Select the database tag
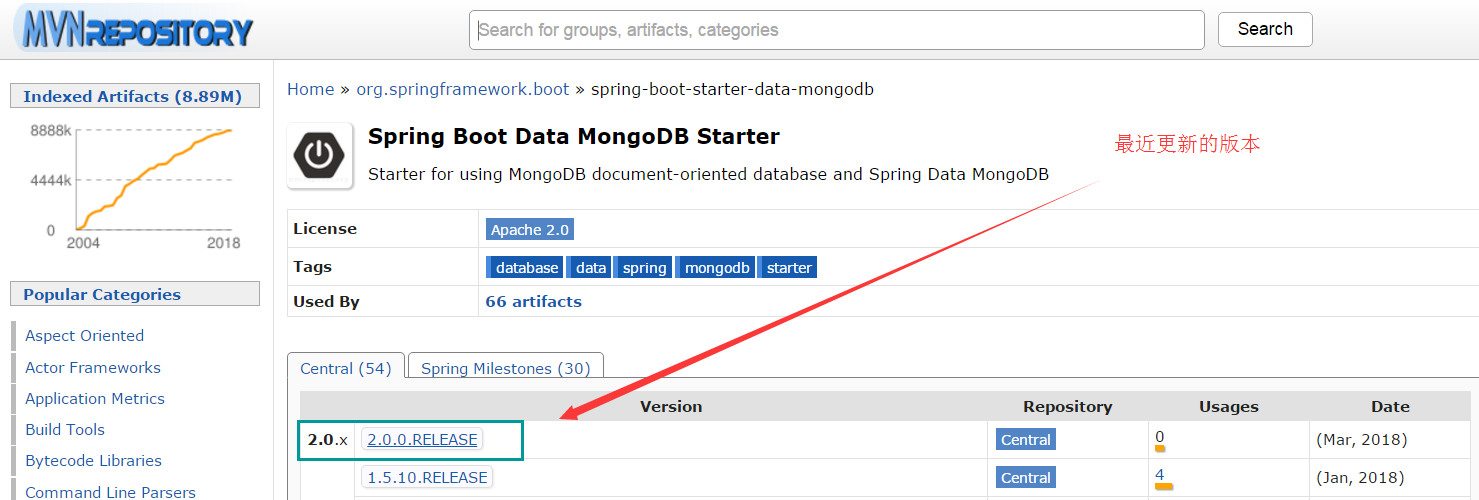 (525, 267)
